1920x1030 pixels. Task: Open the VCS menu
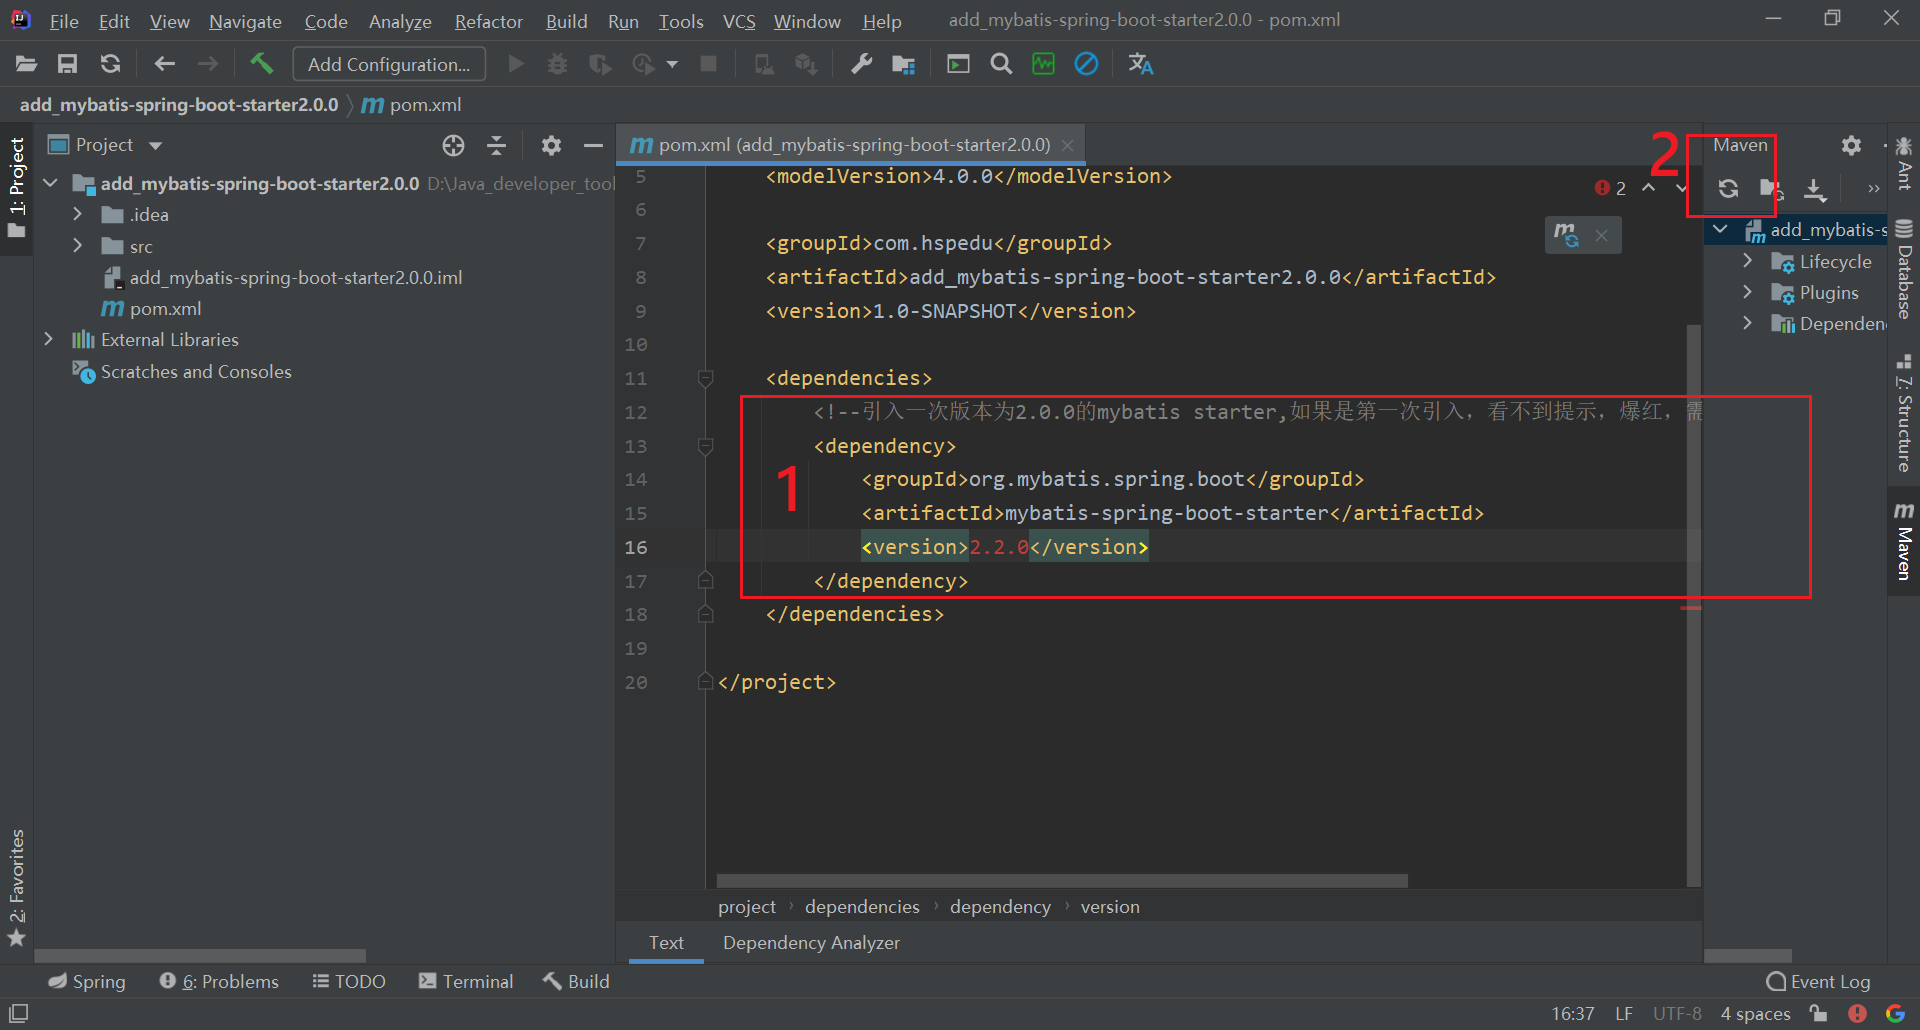tap(739, 21)
